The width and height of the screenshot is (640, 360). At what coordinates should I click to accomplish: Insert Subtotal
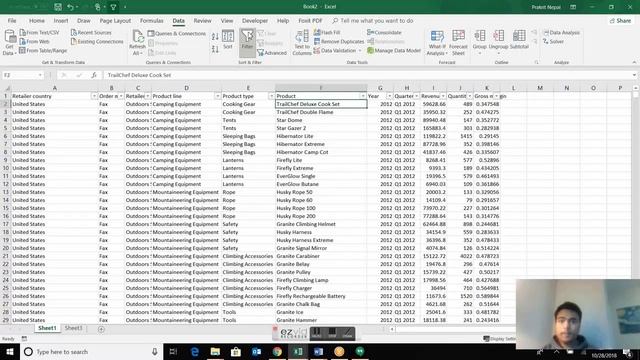tap(519, 40)
